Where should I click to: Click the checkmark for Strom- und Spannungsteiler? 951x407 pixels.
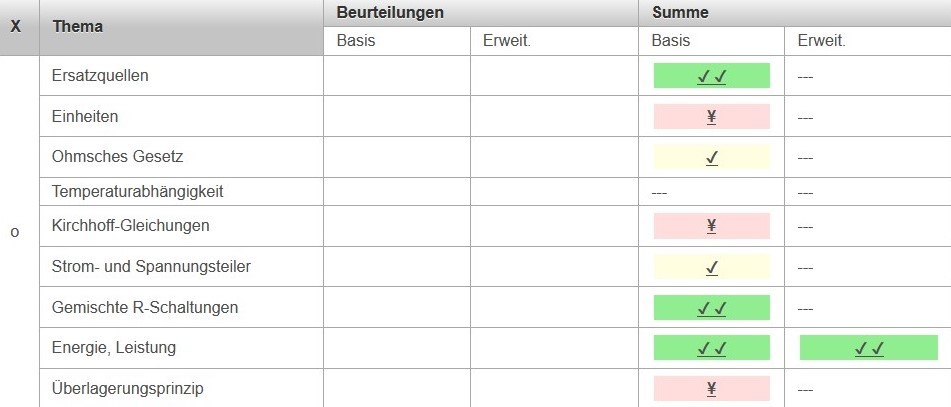pyautogui.click(x=711, y=267)
